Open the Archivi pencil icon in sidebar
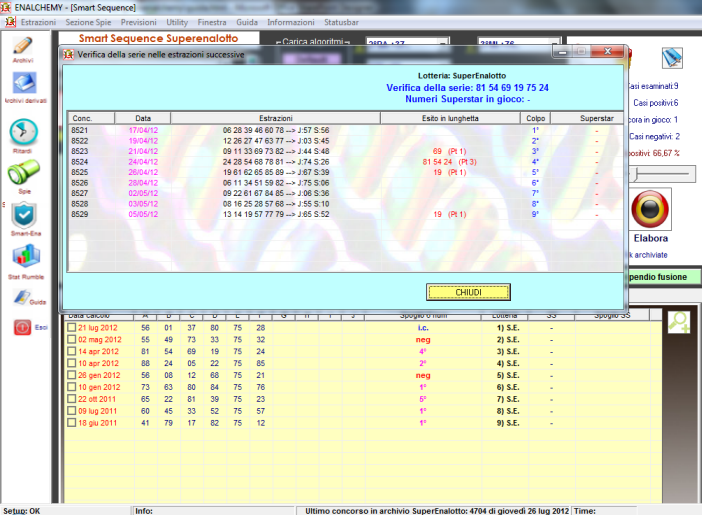This screenshot has width=702, height=515. pos(22,46)
